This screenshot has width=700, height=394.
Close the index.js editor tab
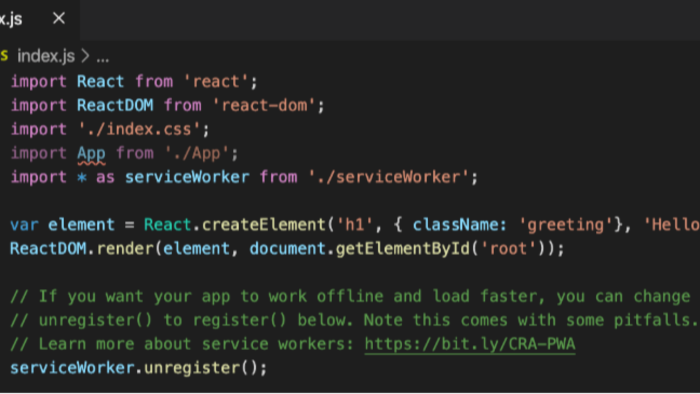(x=58, y=18)
